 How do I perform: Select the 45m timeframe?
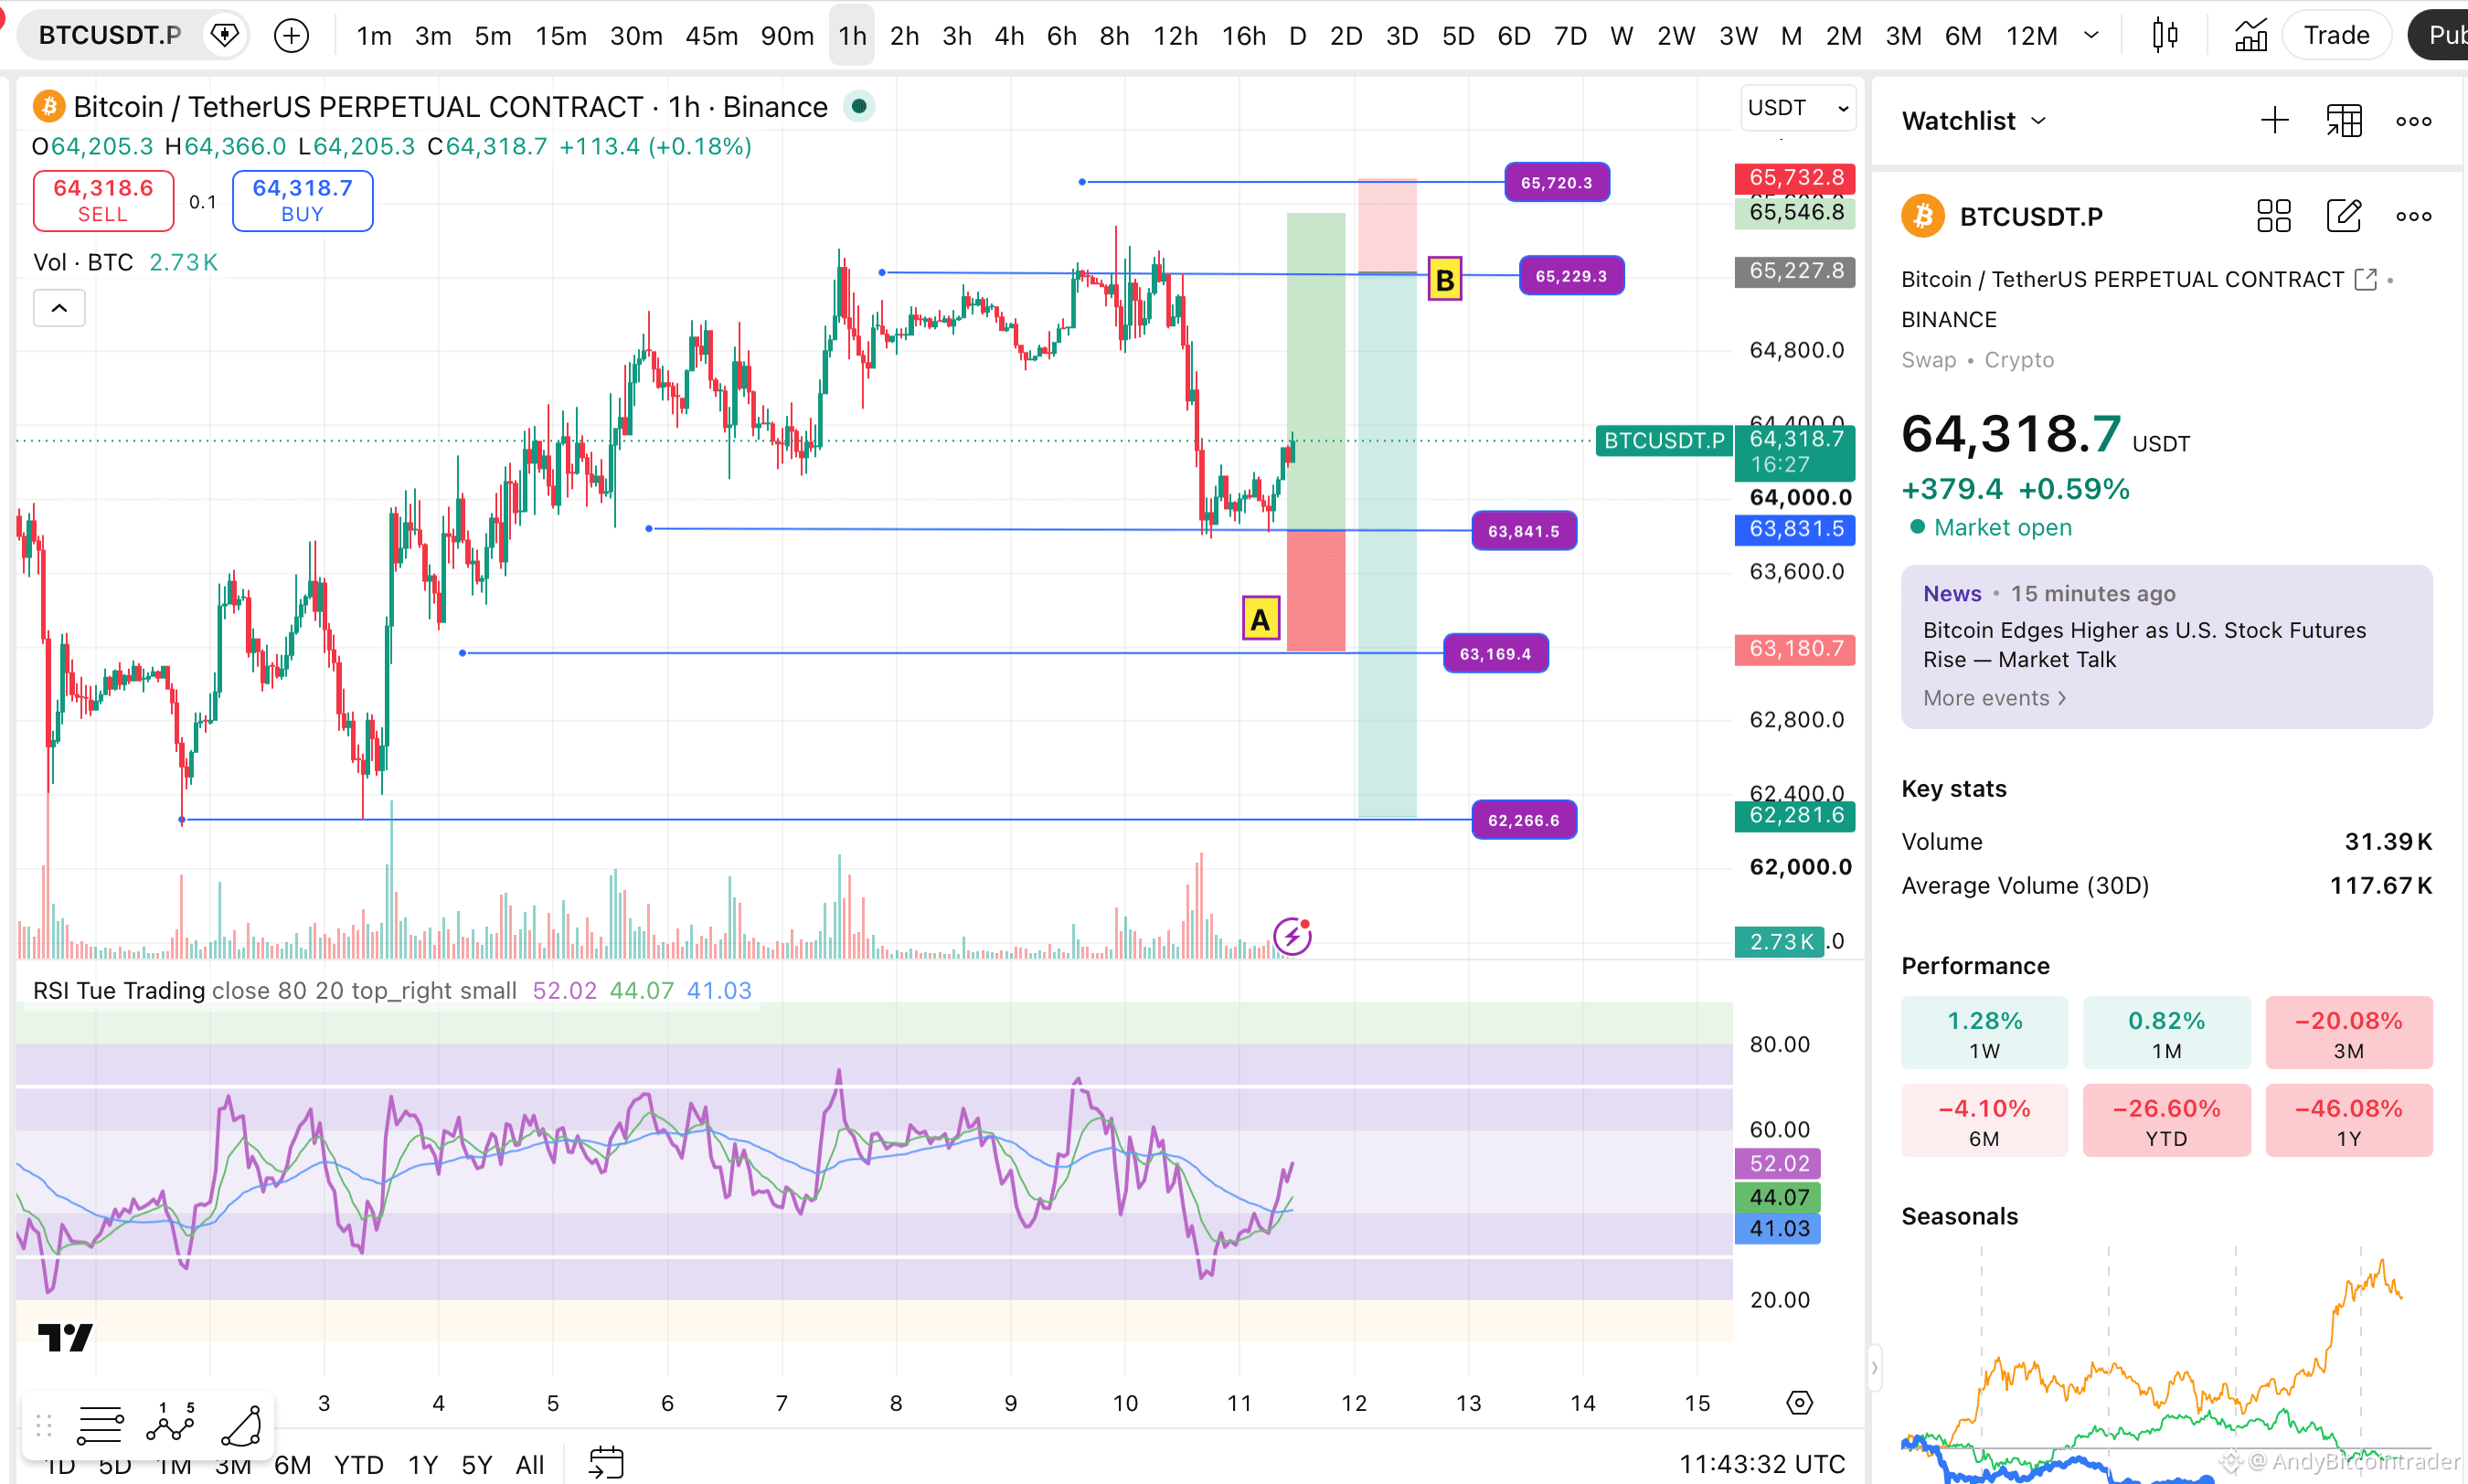click(x=711, y=36)
